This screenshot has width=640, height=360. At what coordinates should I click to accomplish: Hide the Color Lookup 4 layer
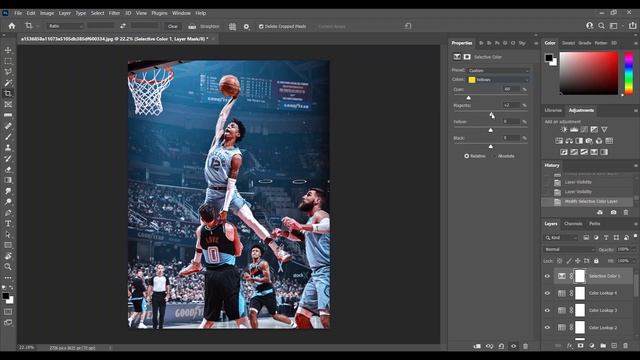(x=547, y=293)
